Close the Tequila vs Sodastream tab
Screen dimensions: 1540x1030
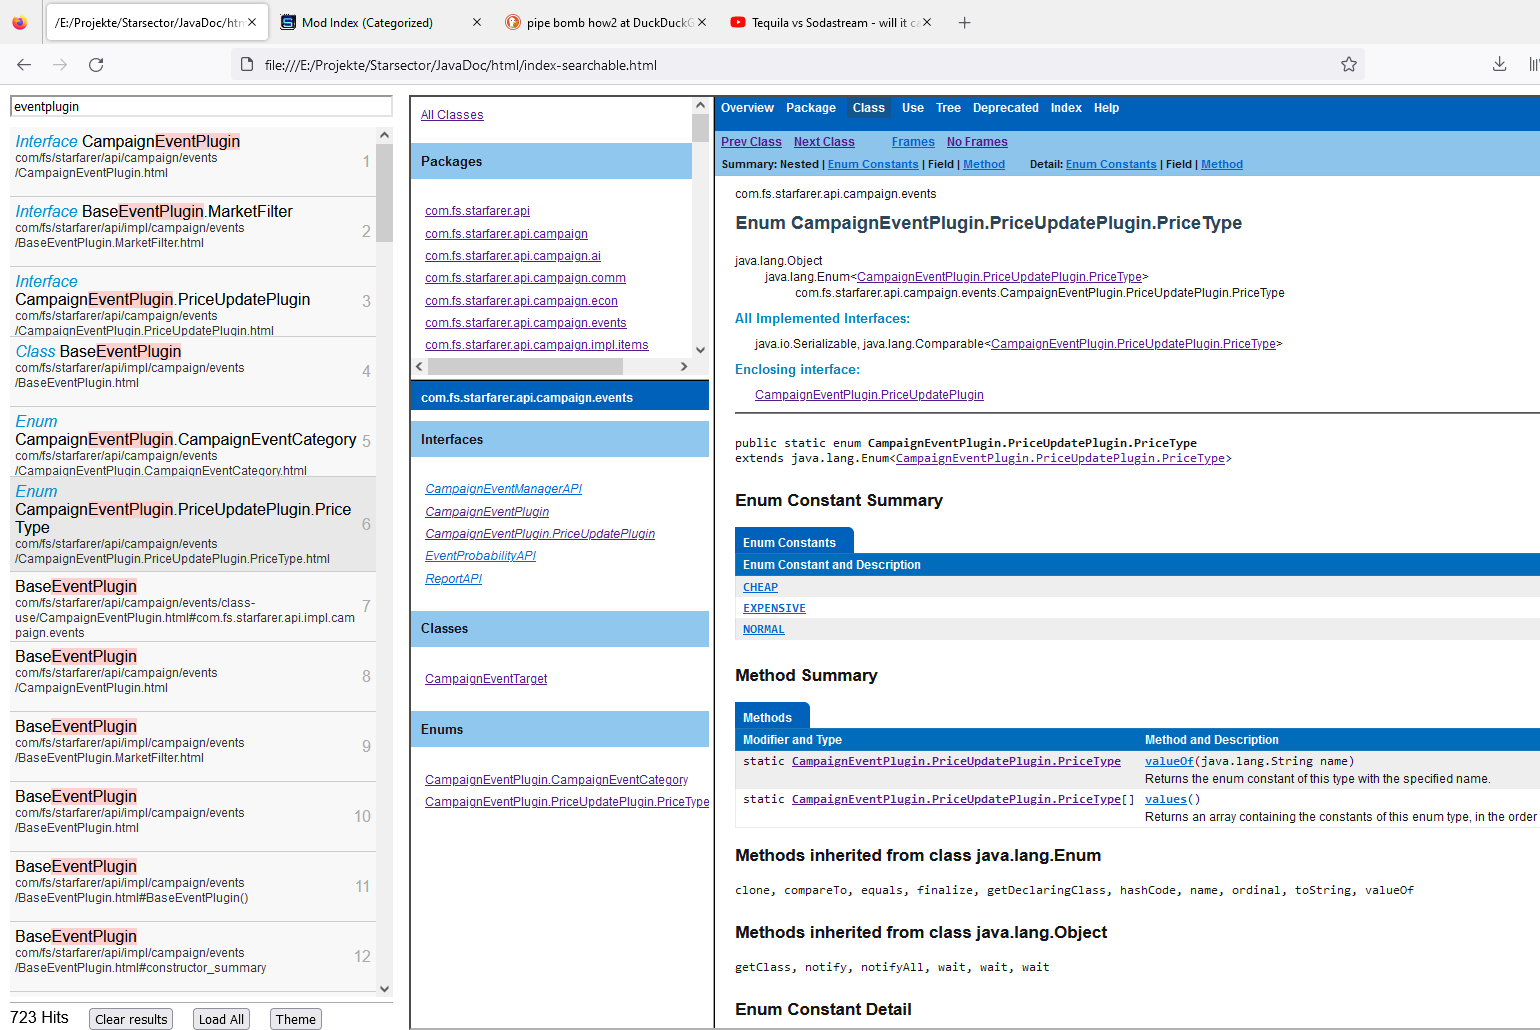(x=927, y=22)
